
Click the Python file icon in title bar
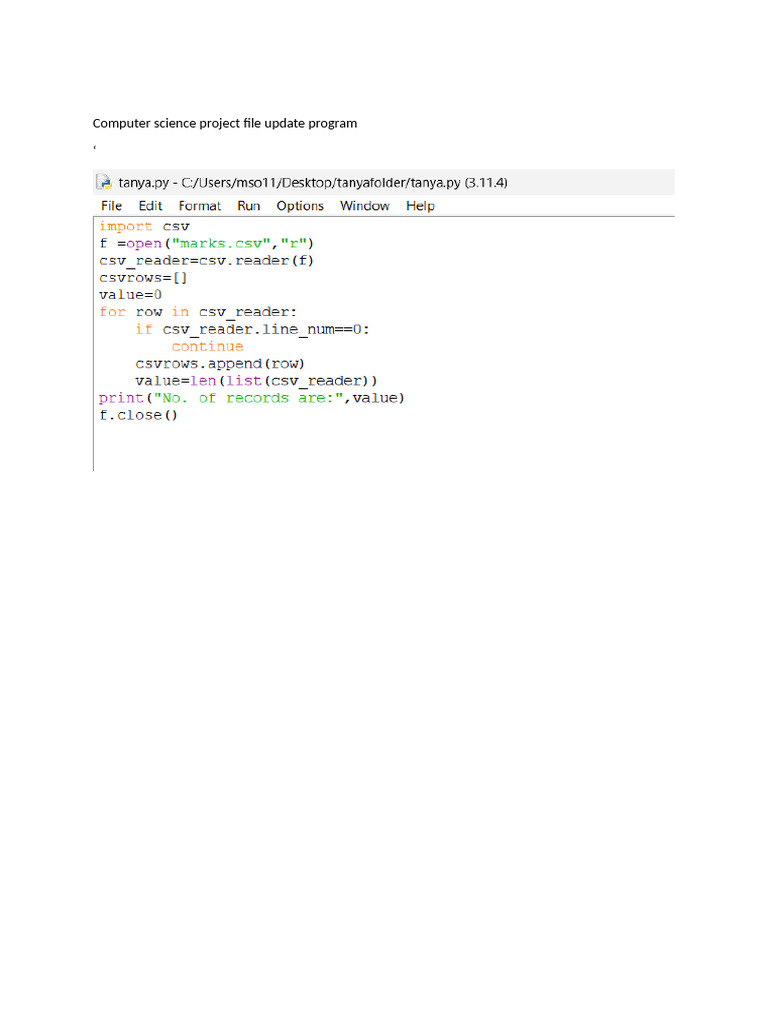(104, 182)
